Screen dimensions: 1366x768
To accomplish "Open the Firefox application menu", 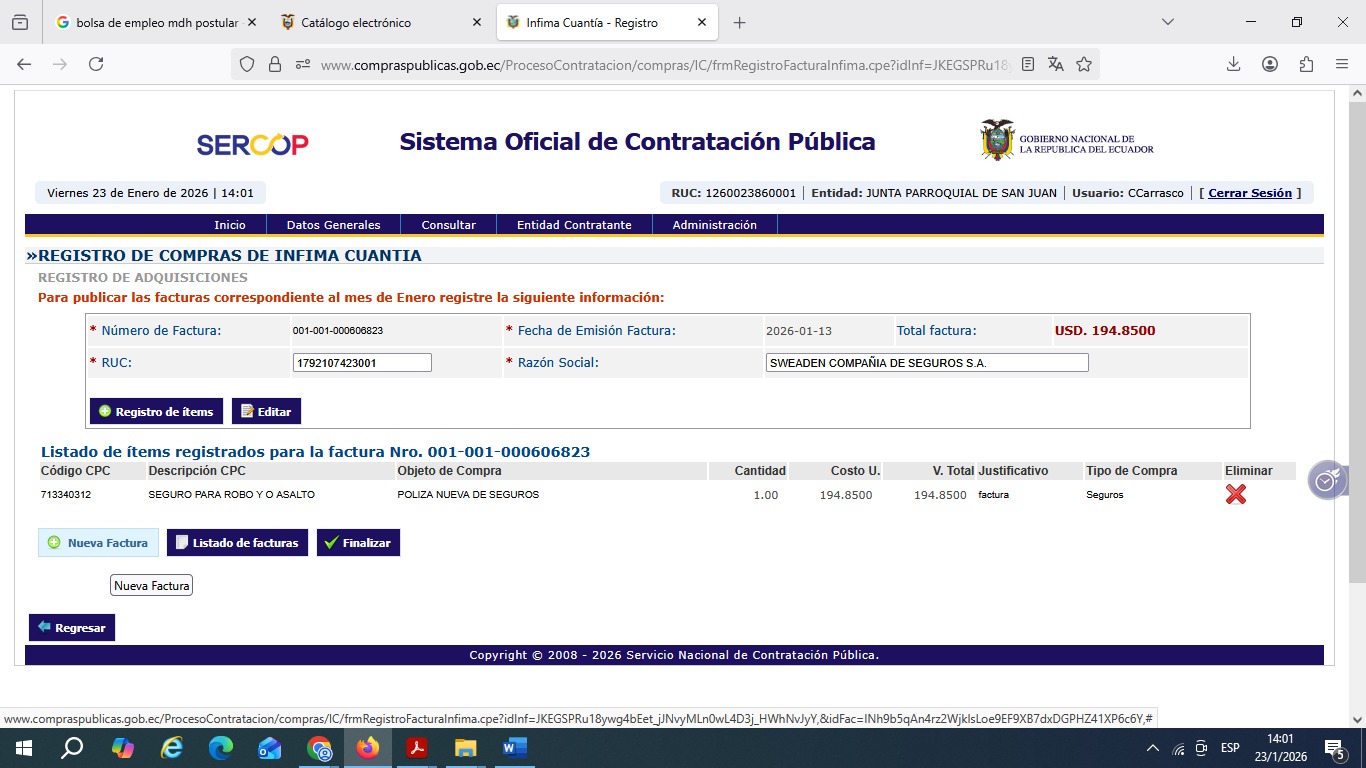I will pyautogui.click(x=1342, y=64).
